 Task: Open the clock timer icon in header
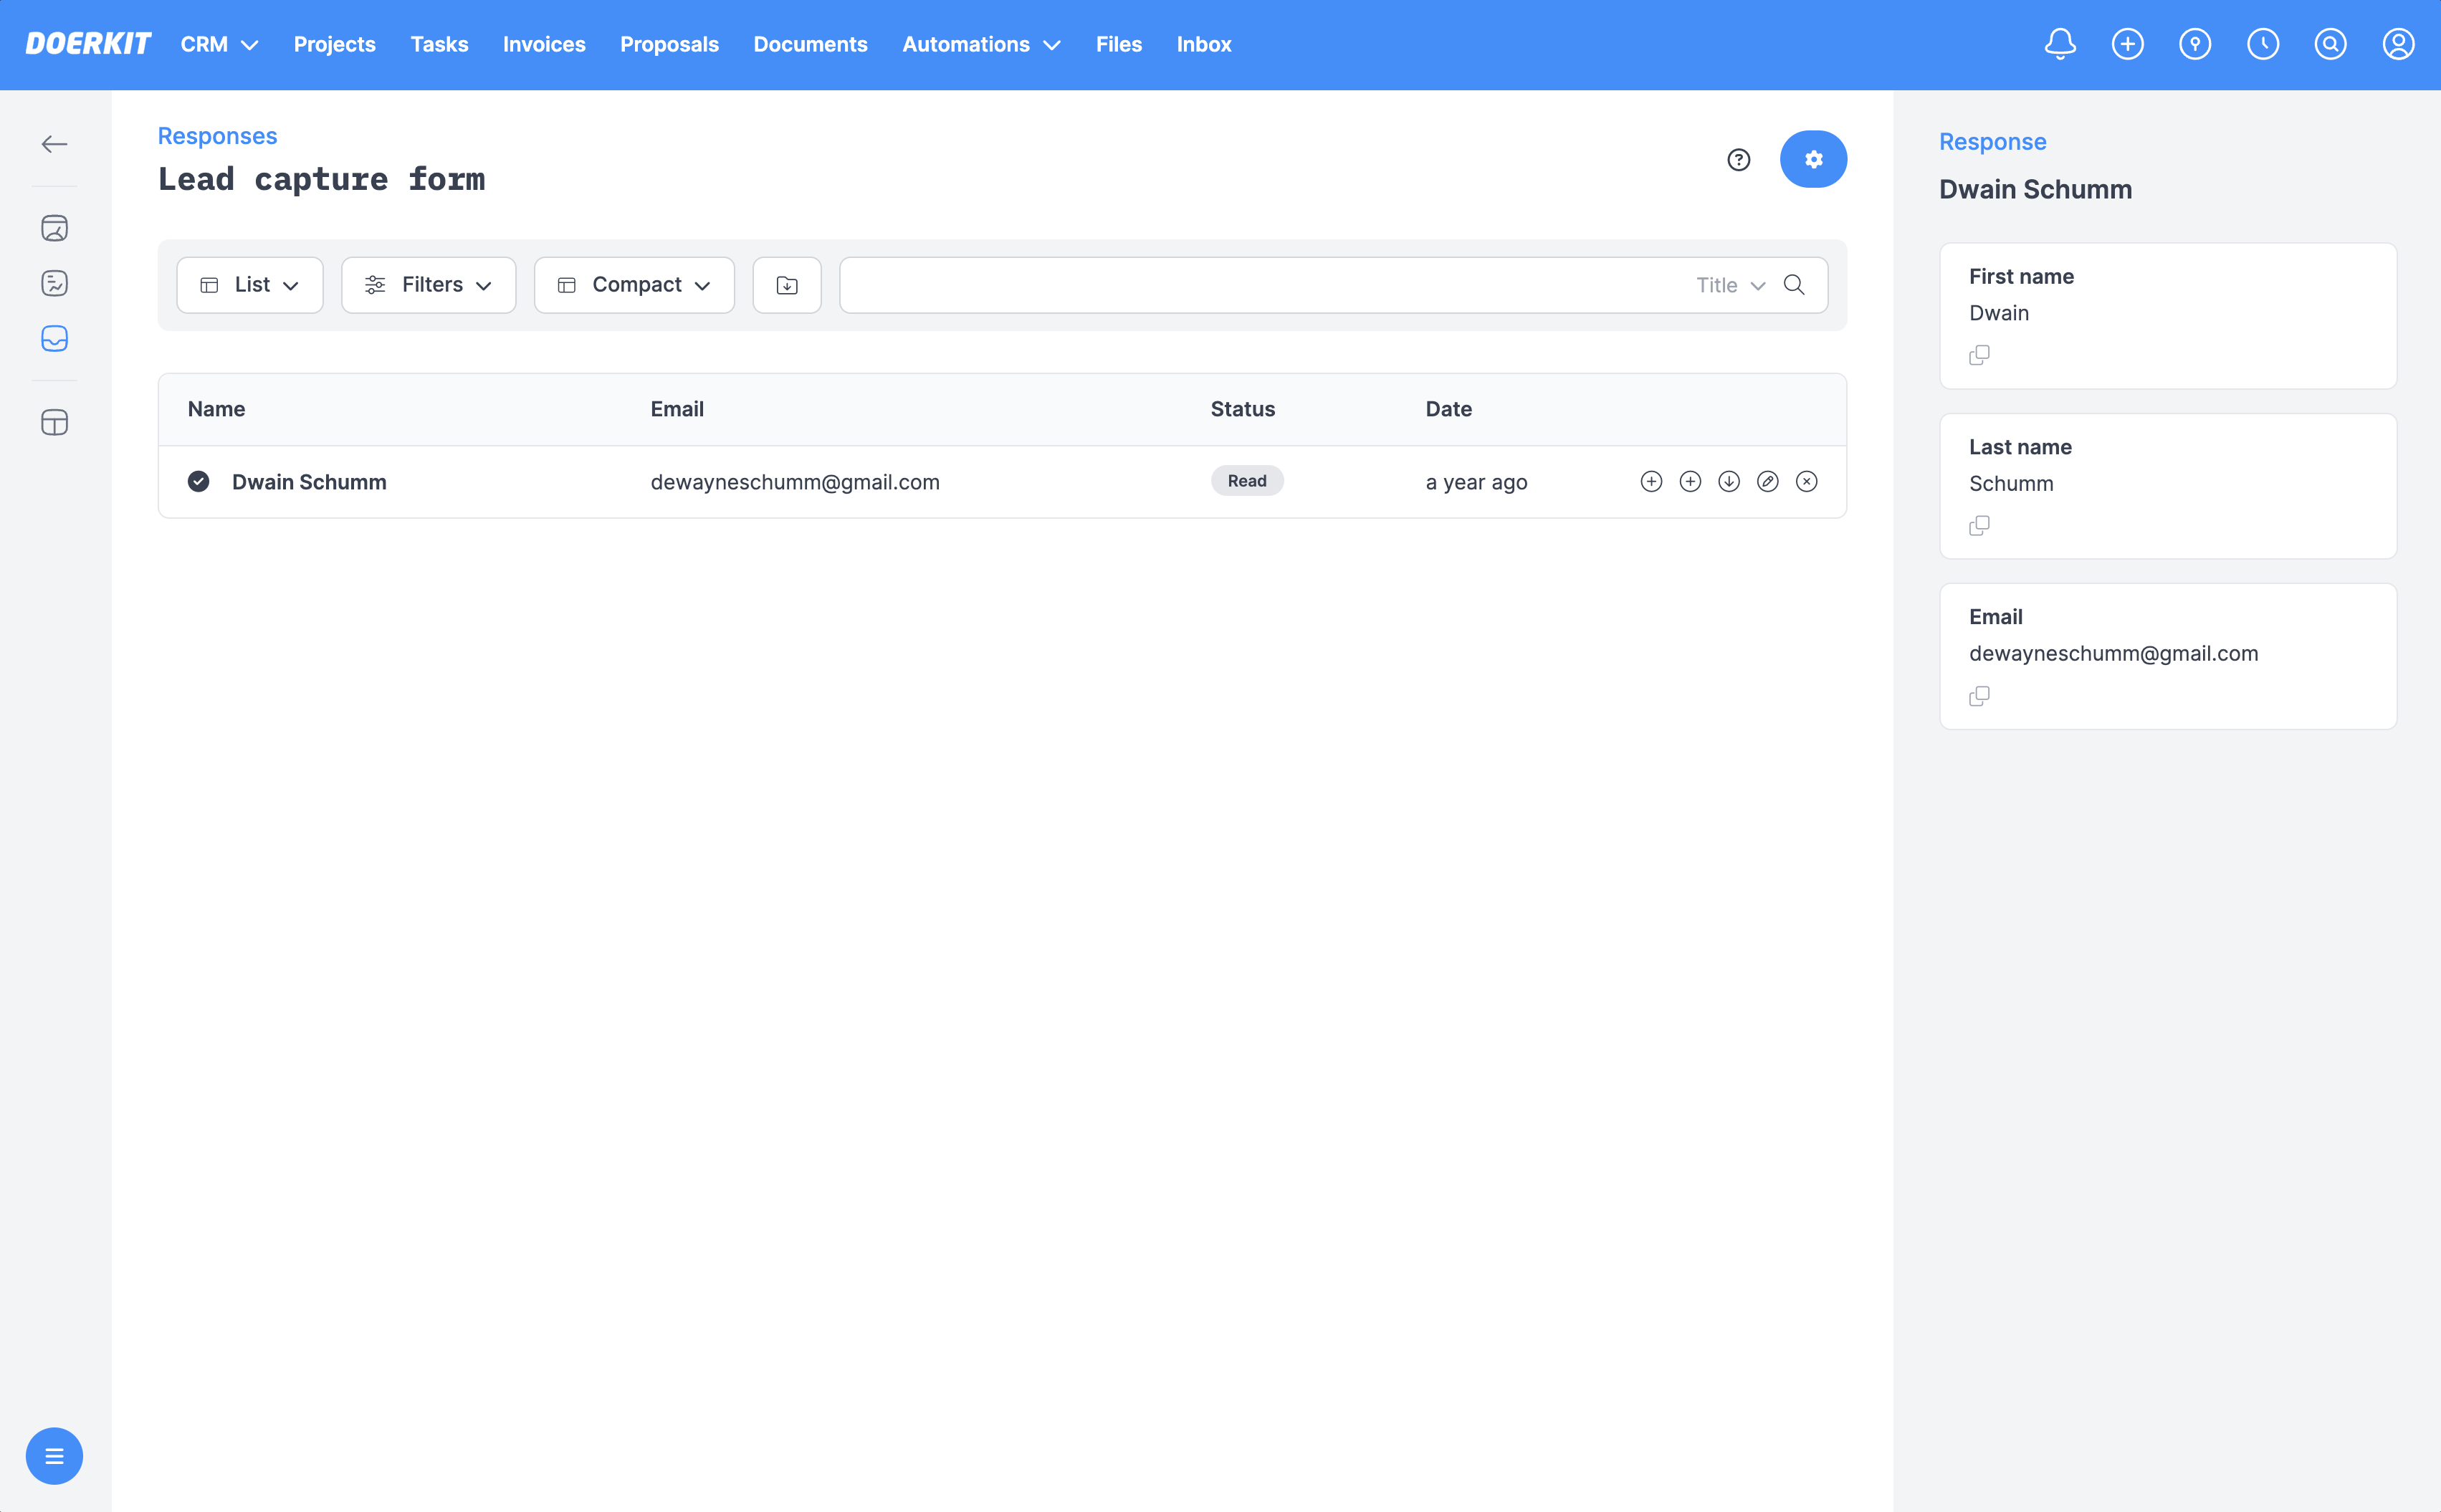2262,44
